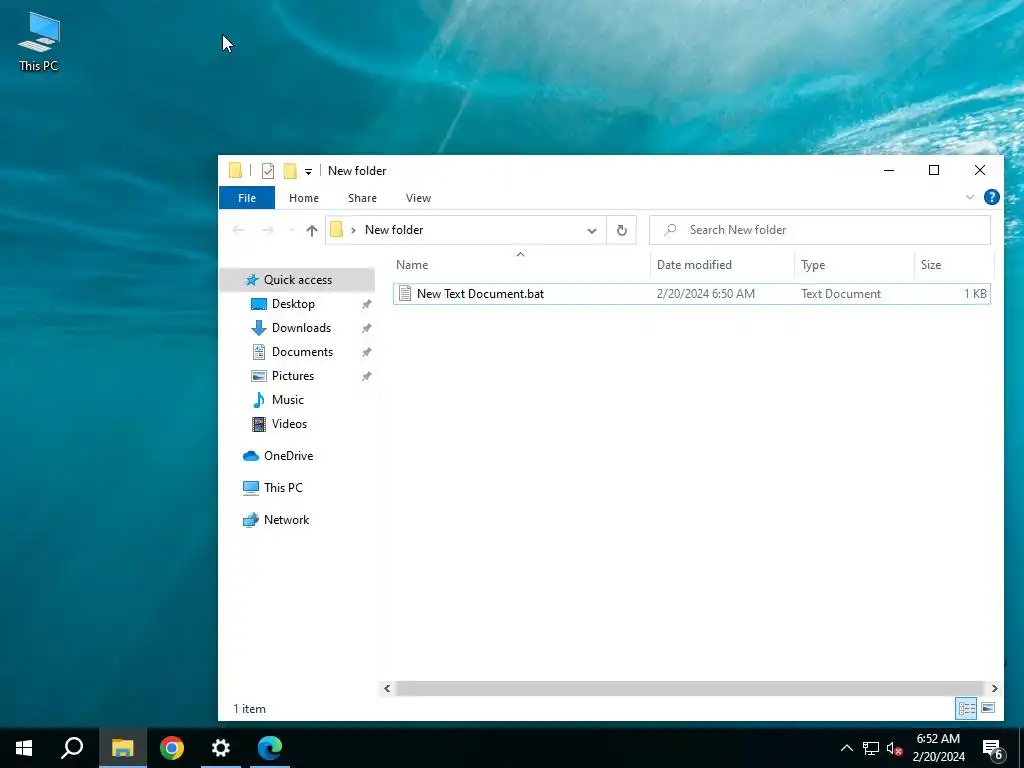
Task: Sort by the Type column header
Action: click(x=854, y=264)
